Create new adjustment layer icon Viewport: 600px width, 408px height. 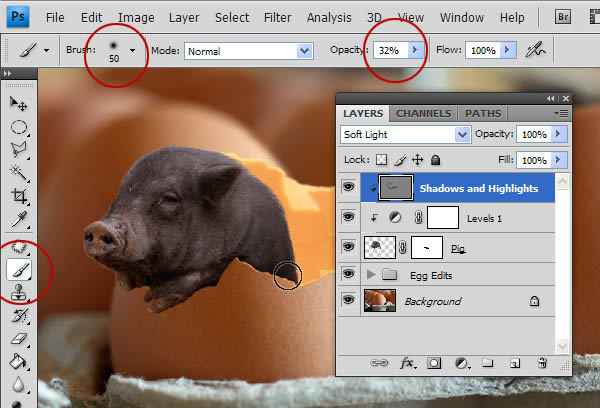[x=462, y=363]
